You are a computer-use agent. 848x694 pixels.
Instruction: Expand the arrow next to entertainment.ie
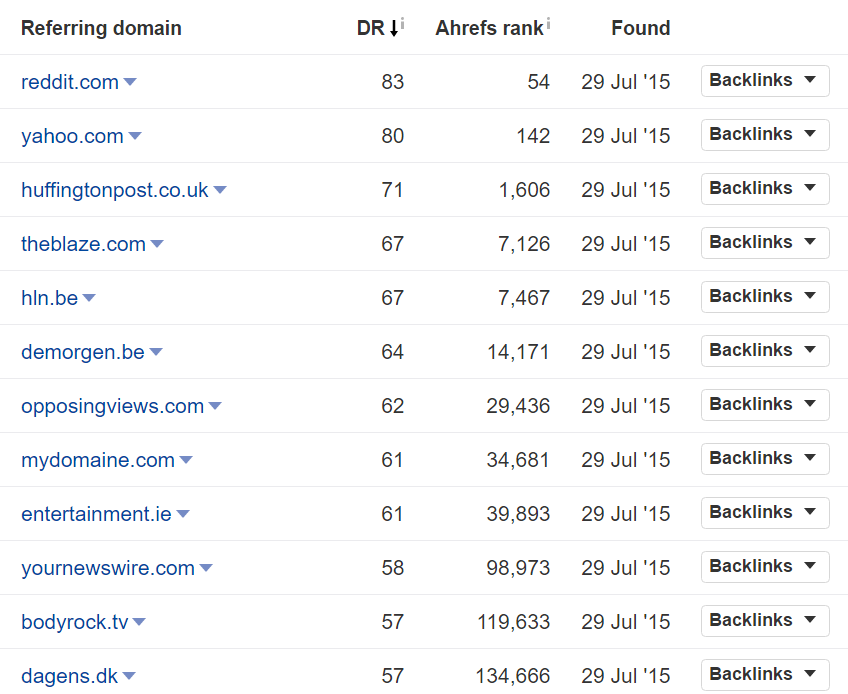[183, 514]
